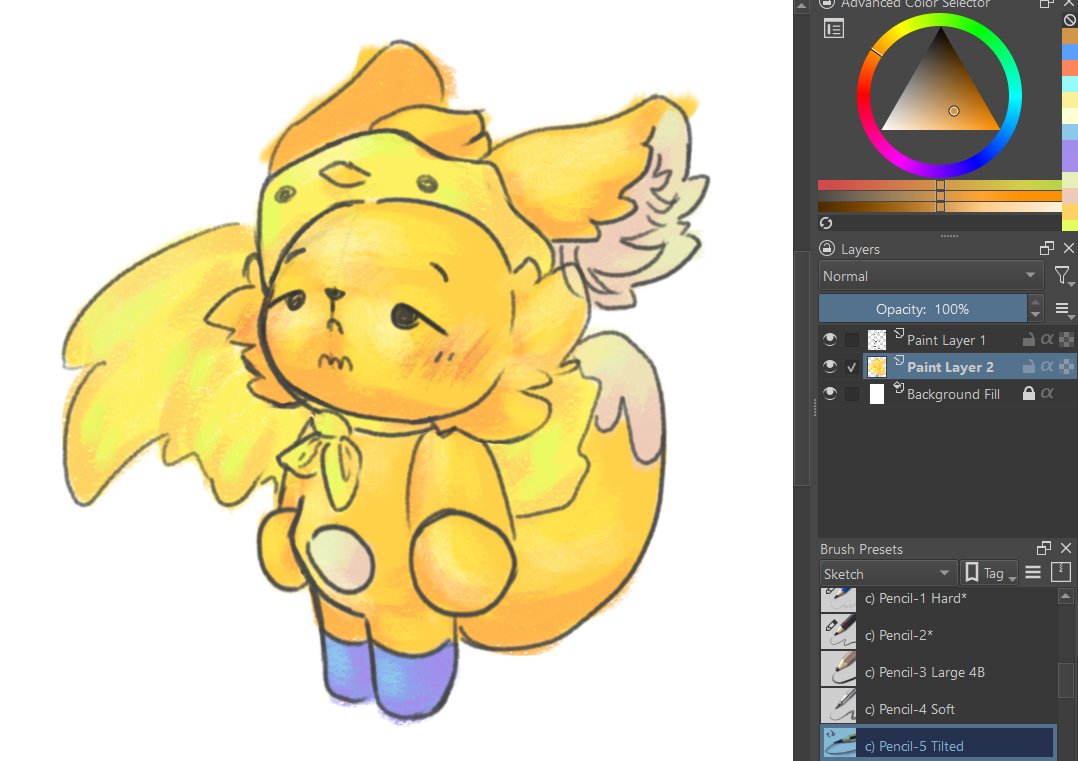Select the Paint Layer 2 row

pyautogui.click(x=969, y=367)
